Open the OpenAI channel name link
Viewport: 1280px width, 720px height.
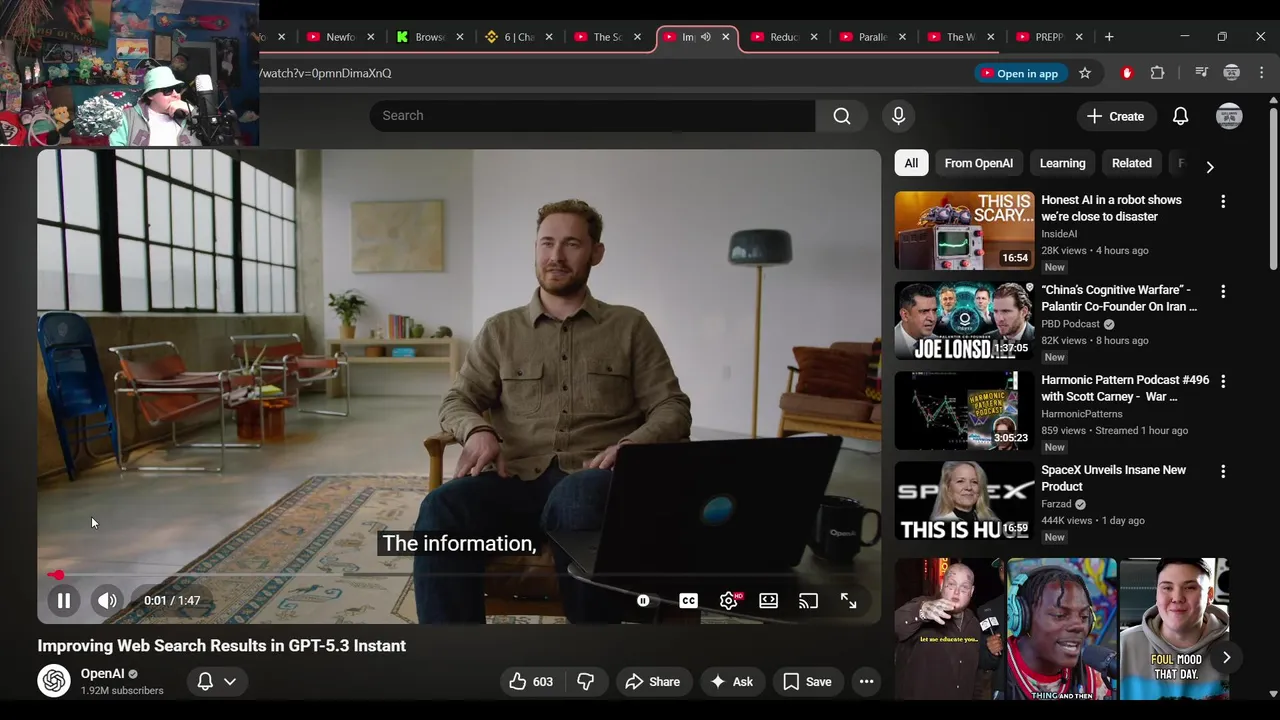coord(102,674)
